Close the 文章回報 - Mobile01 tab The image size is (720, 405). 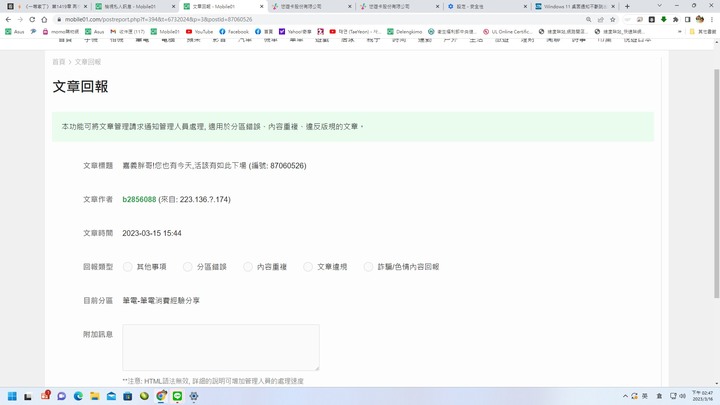pos(262,6)
